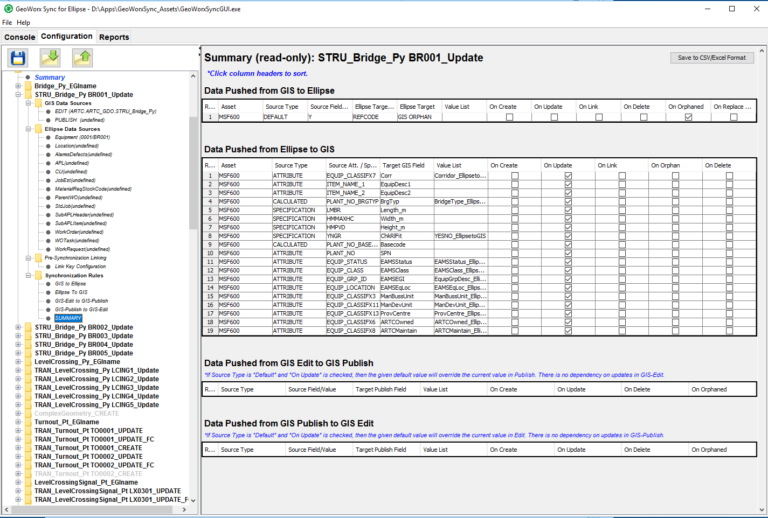The height and width of the screenshot is (518, 768).
Task: Switch to the Console tab
Action: pos(20,36)
